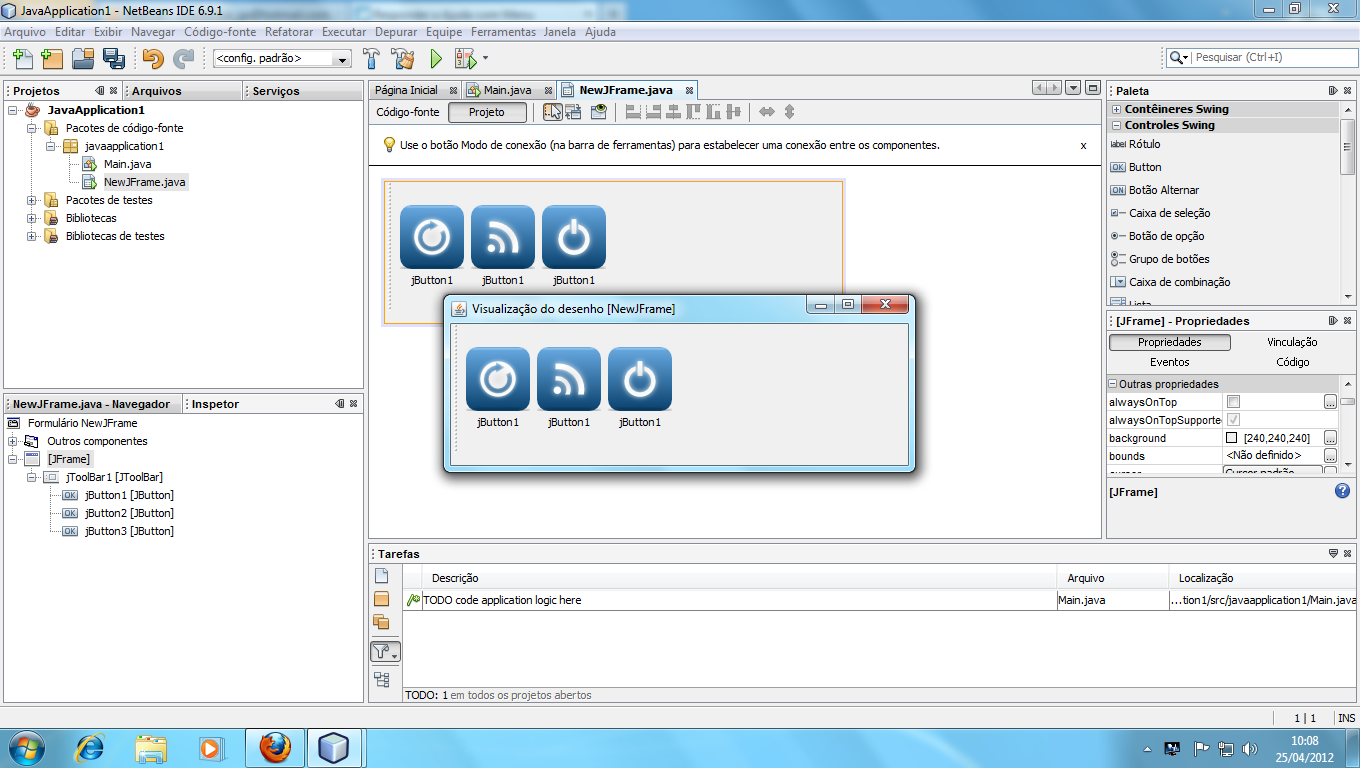Click the alwaysOnTopSupported checkbox
Viewport: 1360px width, 768px height.
tap(1233, 420)
